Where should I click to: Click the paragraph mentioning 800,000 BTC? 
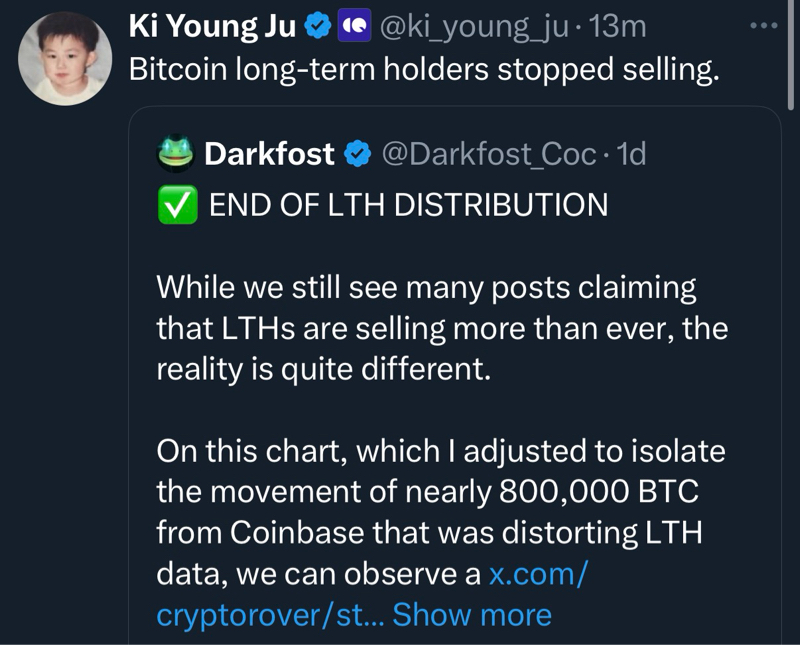point(440,493)
